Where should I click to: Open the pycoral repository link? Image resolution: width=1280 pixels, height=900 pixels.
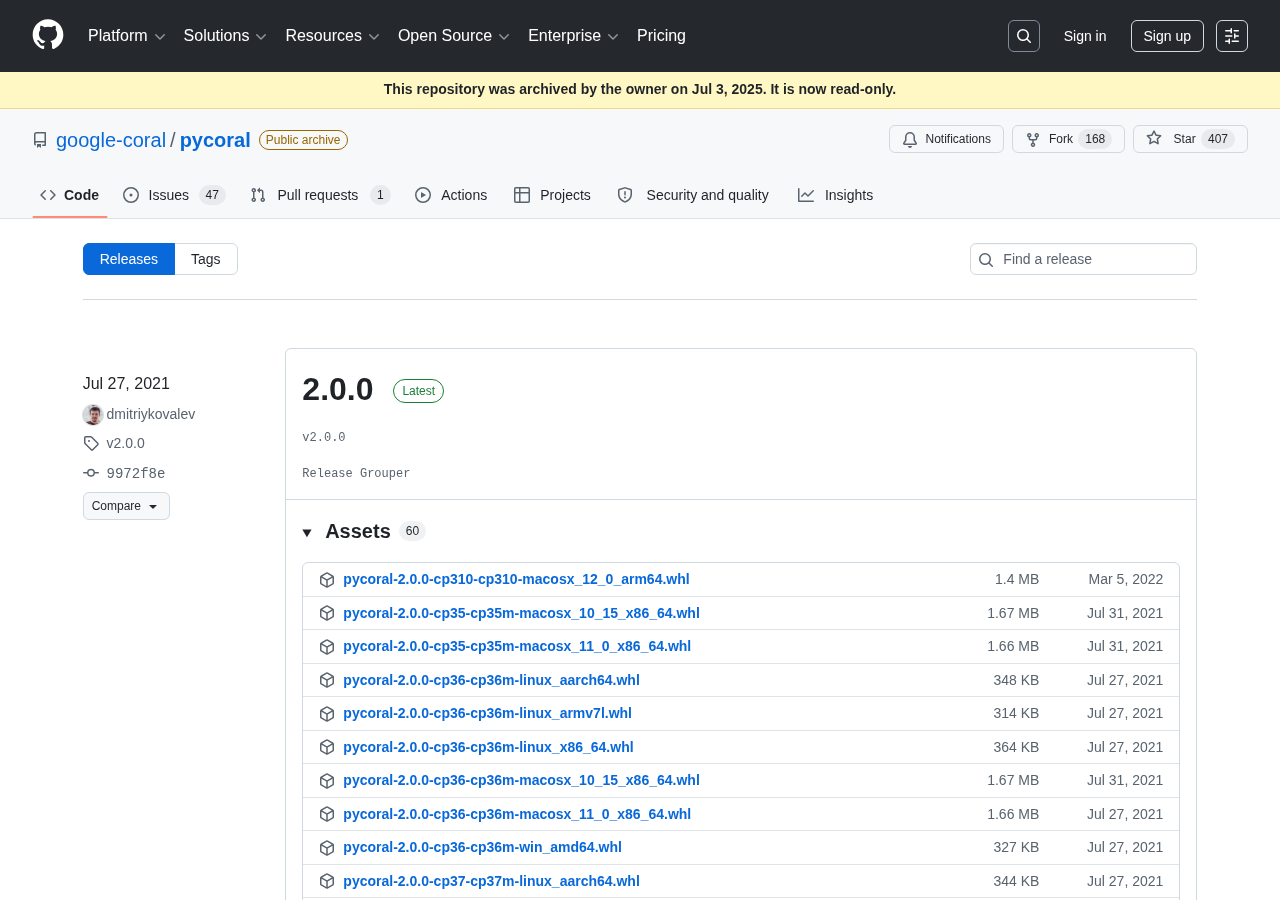215,140
